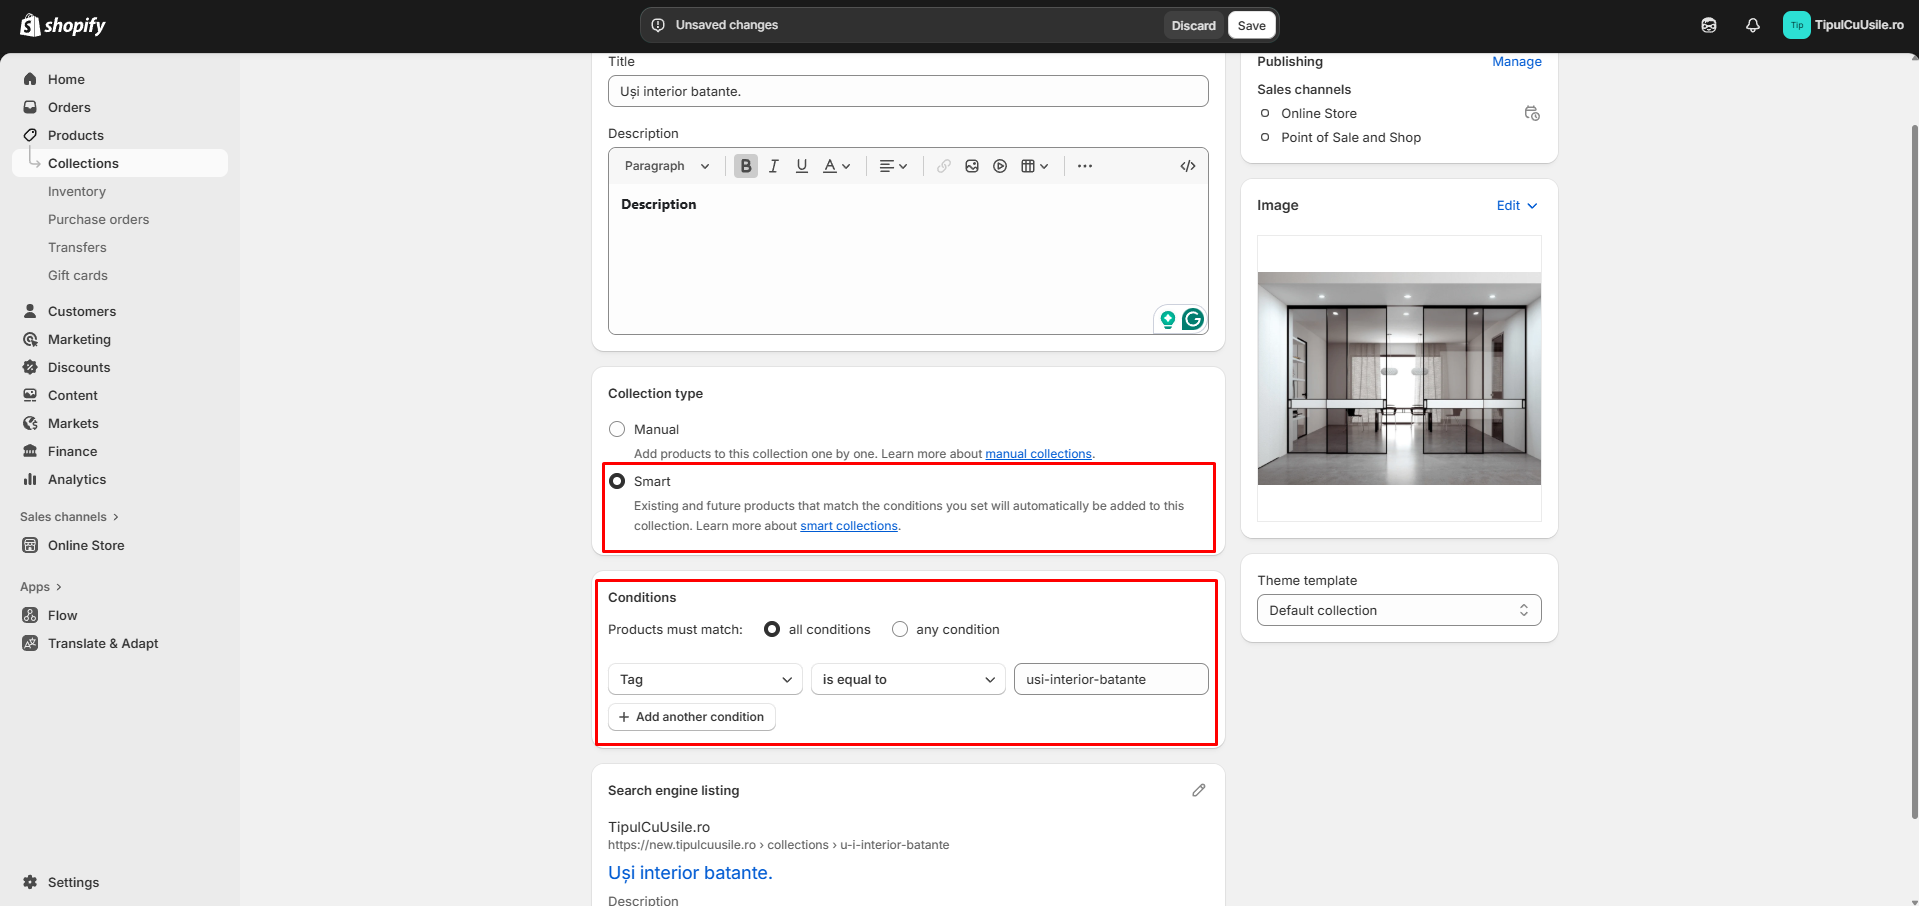The width and height of the screenshot is (1919, 906).
Task: Open the notifications bell
Action: click(1752, 26)
